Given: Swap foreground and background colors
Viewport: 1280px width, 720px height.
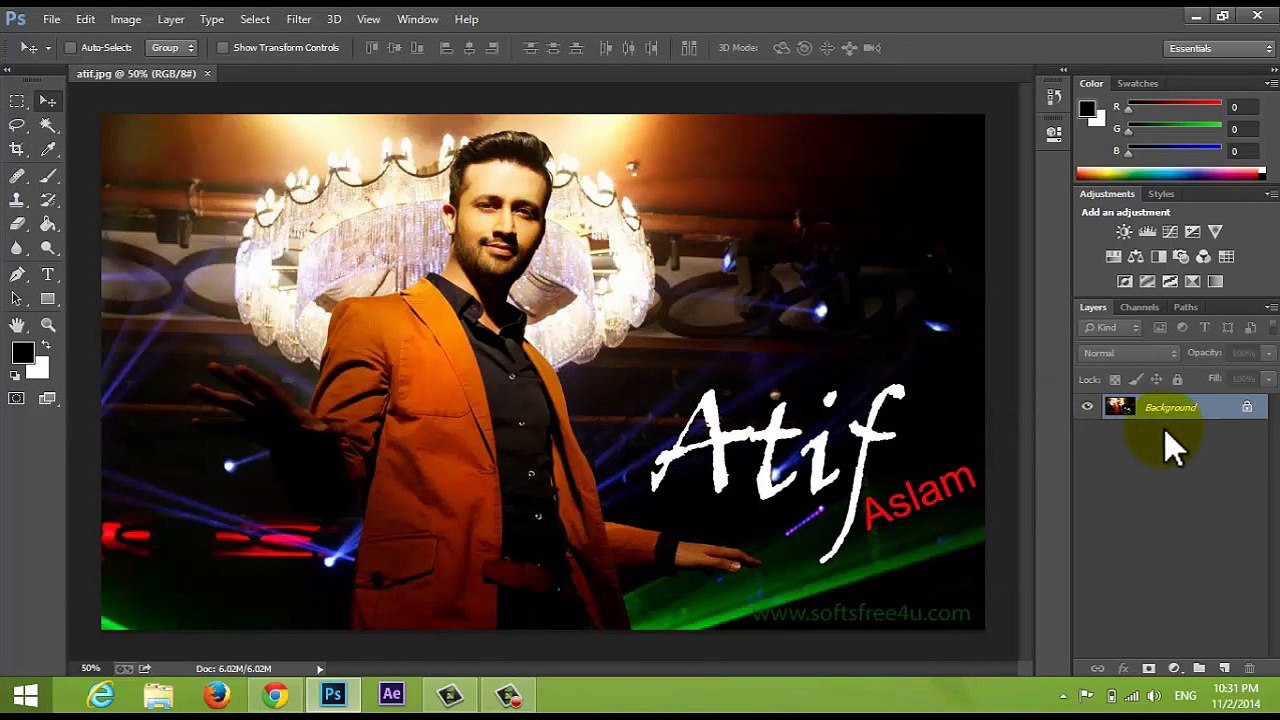Looking at the screenshot, I should pos(45,346).
